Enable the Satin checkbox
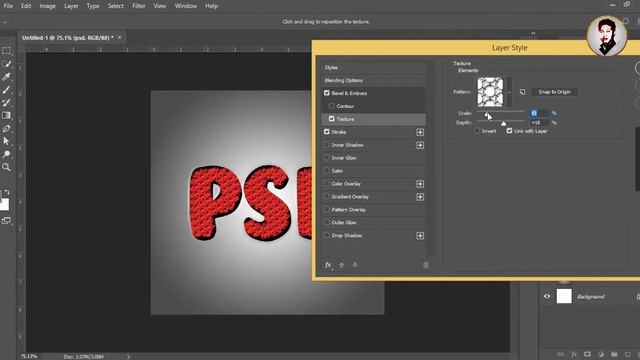Screen dimensions: 640x360 coord(327,171)
